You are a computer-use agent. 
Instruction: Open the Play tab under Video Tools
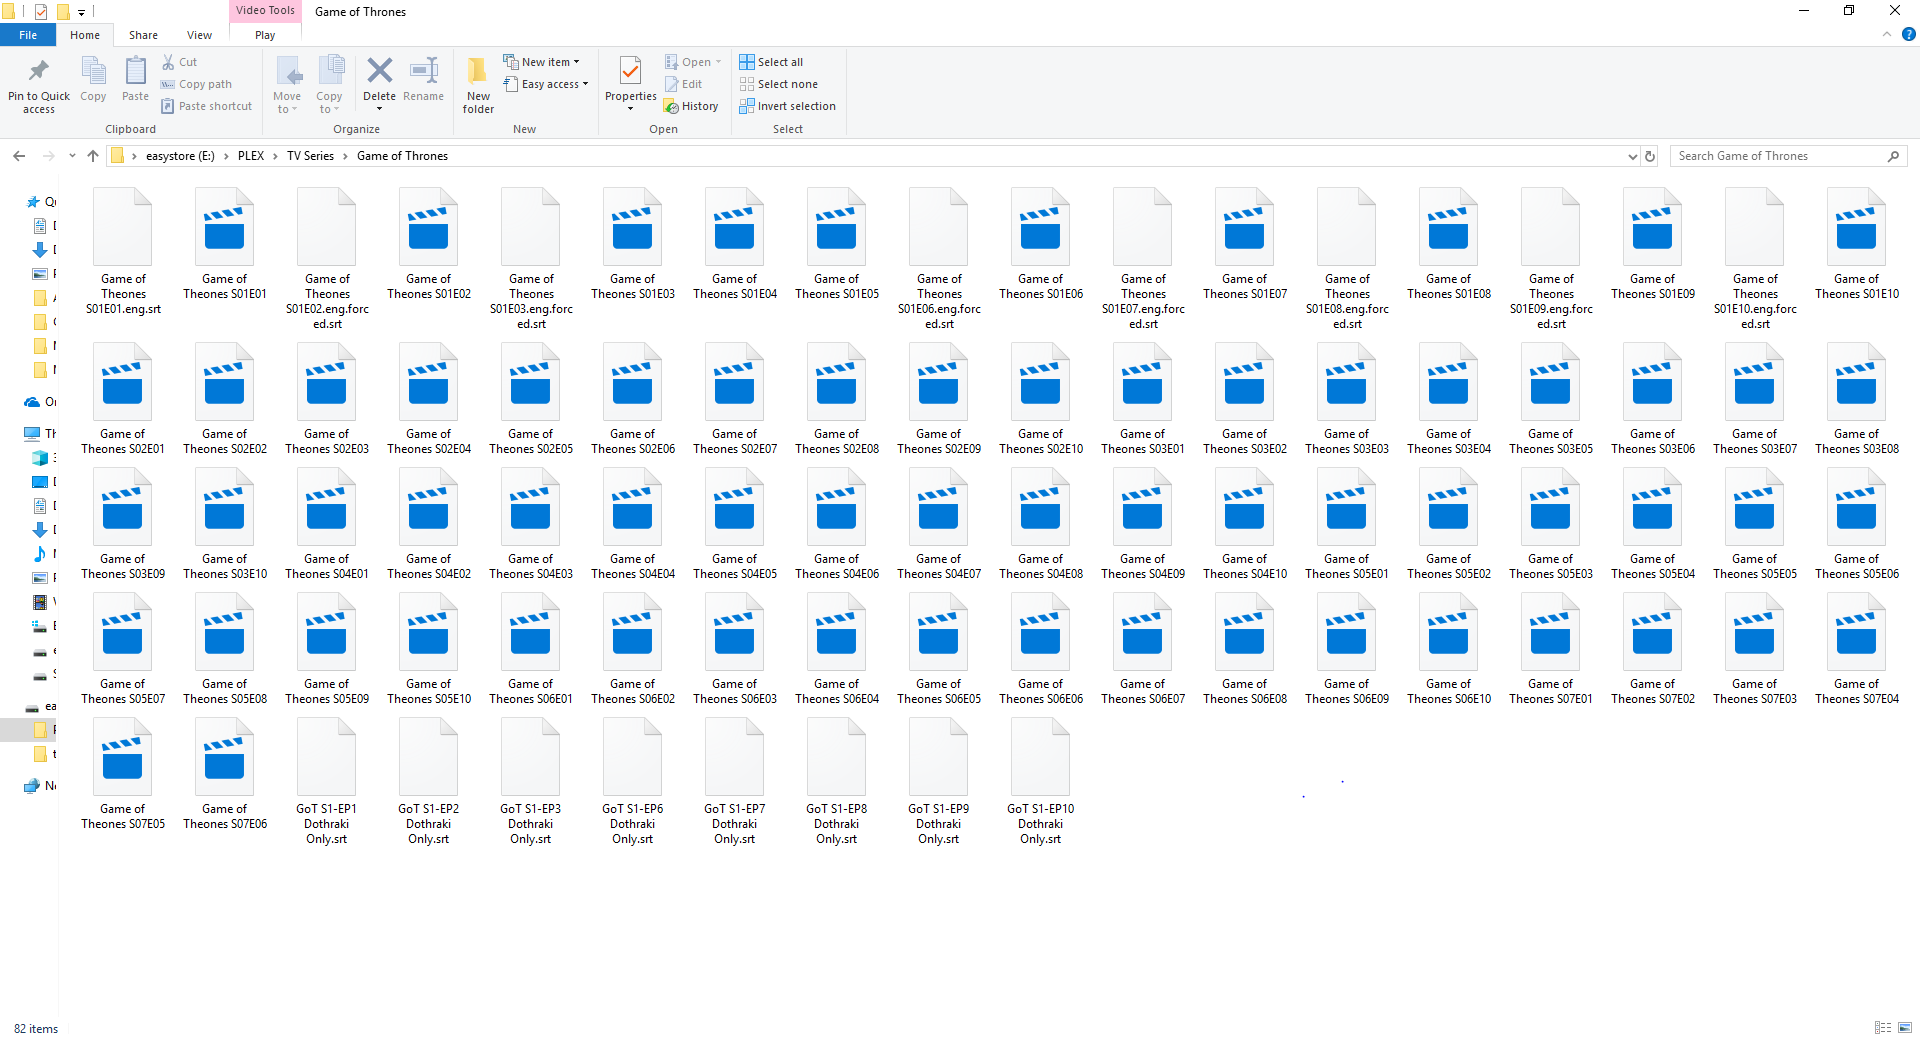(265, 35)
